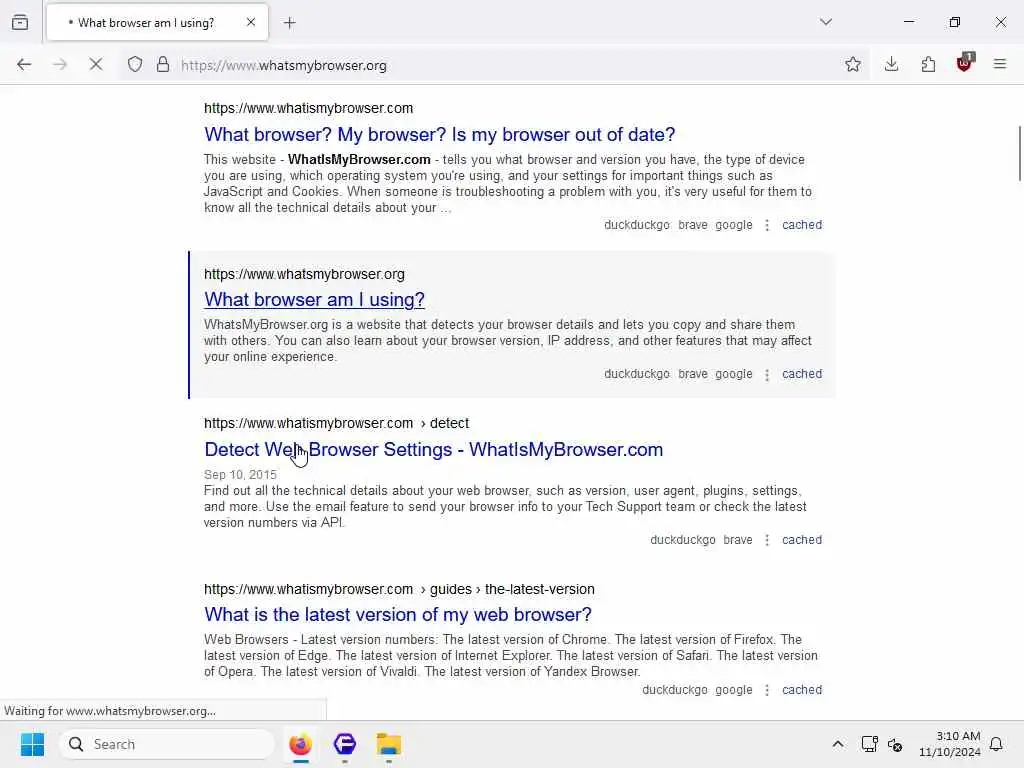
Task: Click the muted volume tray icon
Action: point(895,744)
